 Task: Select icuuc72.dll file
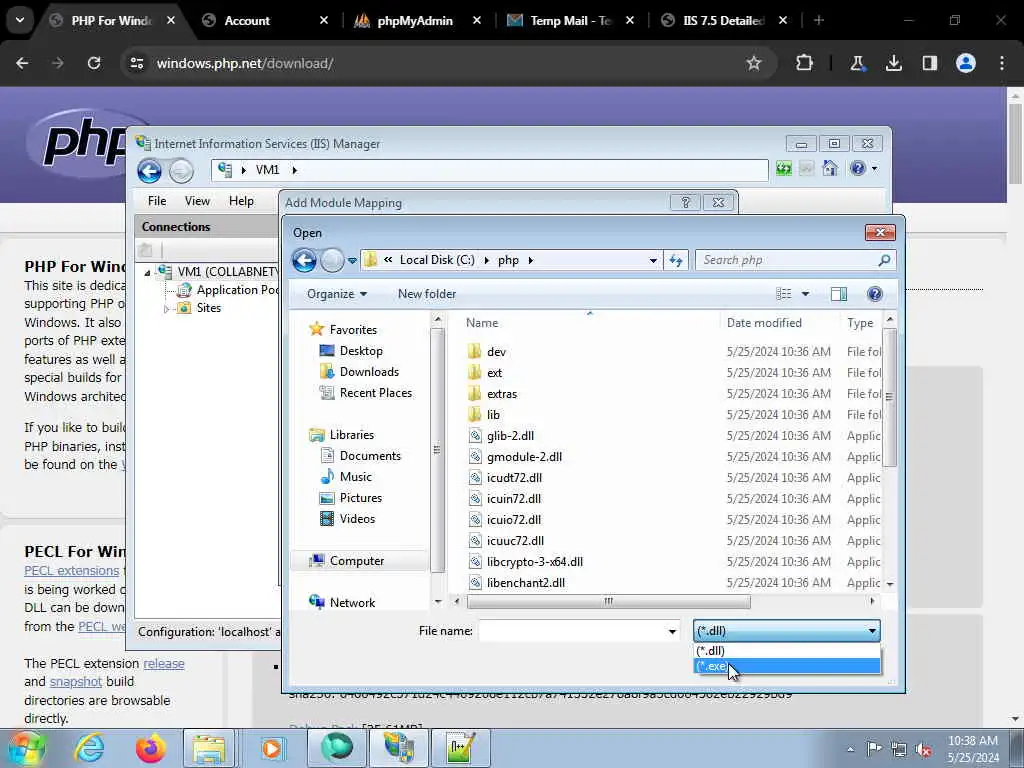(x=515, y=541)
